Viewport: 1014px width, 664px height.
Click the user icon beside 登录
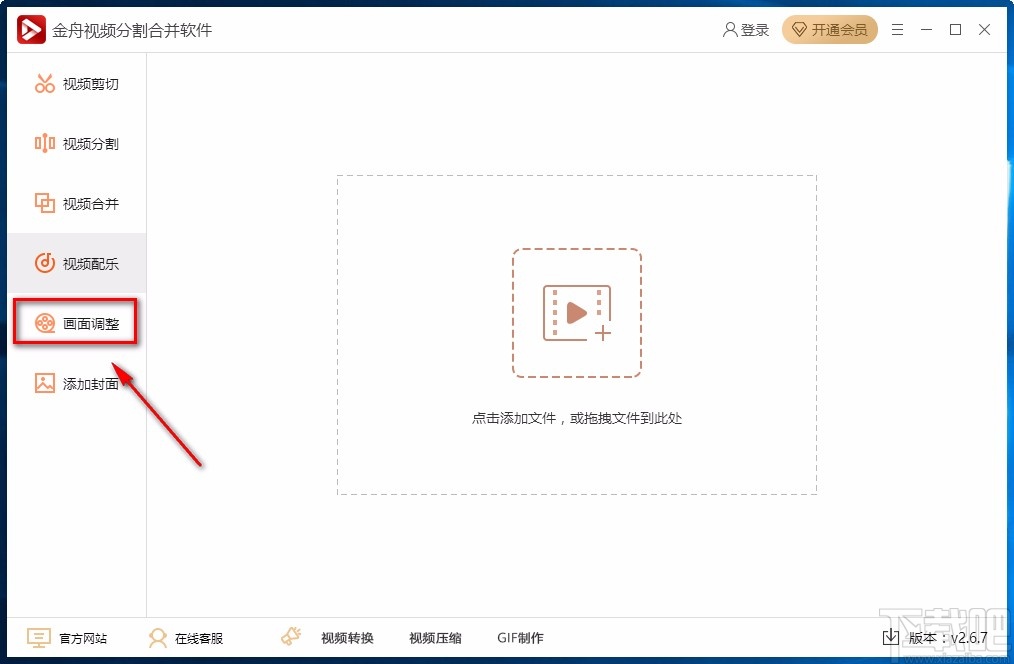pyautogui.click(x=729, y=29)
